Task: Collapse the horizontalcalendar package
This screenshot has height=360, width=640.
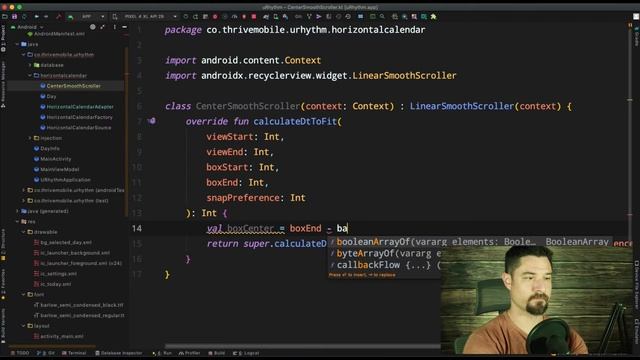Action: [x=30, y=76]
